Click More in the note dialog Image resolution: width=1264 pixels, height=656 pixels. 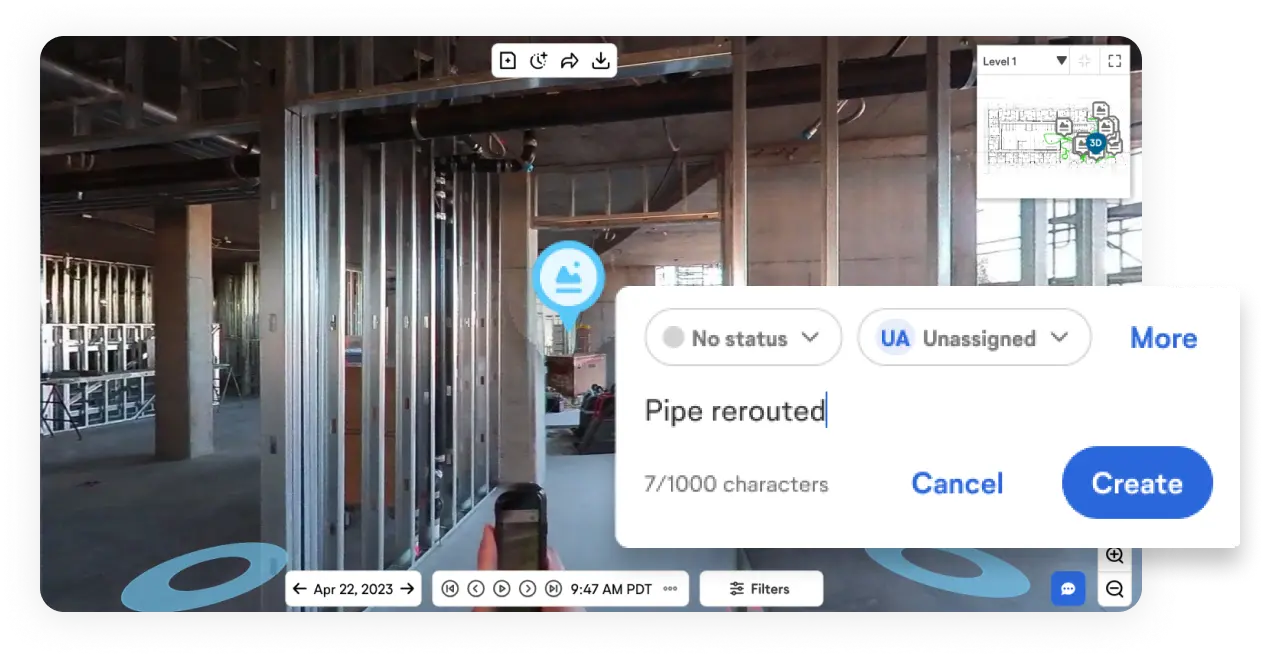click(1163, 338)
